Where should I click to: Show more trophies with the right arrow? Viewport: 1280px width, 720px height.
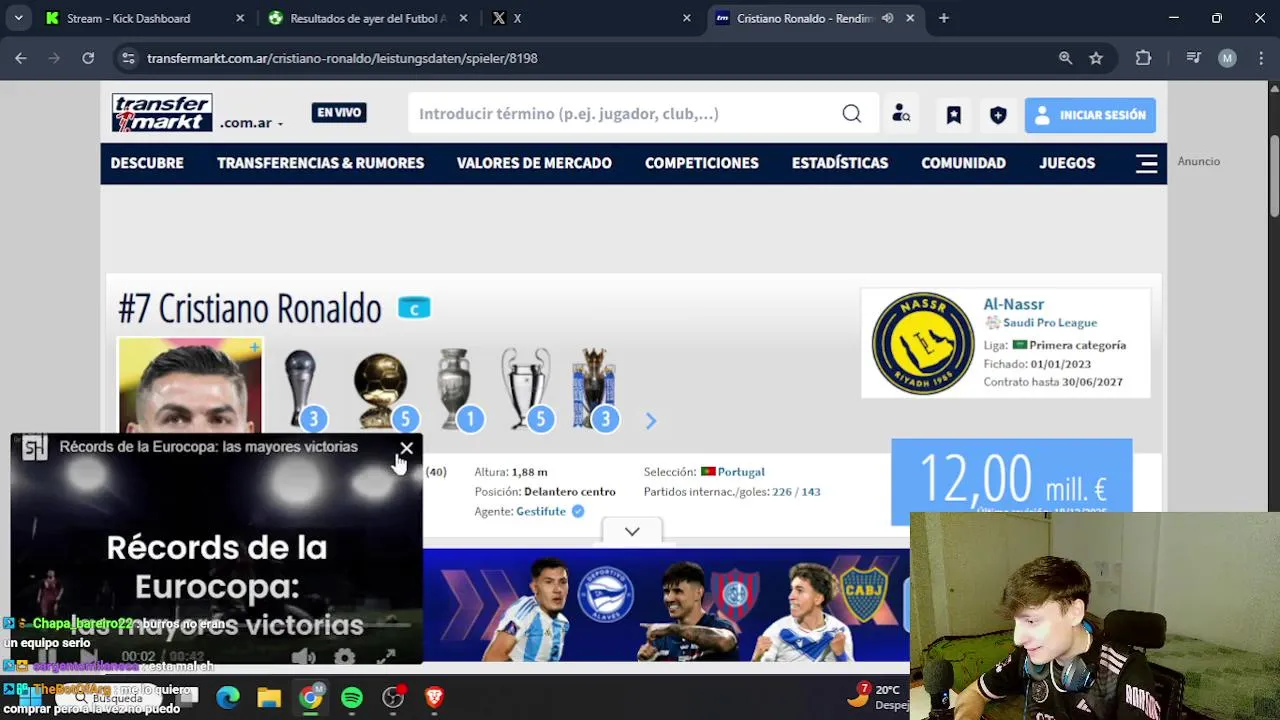click(x=651, y=421)
